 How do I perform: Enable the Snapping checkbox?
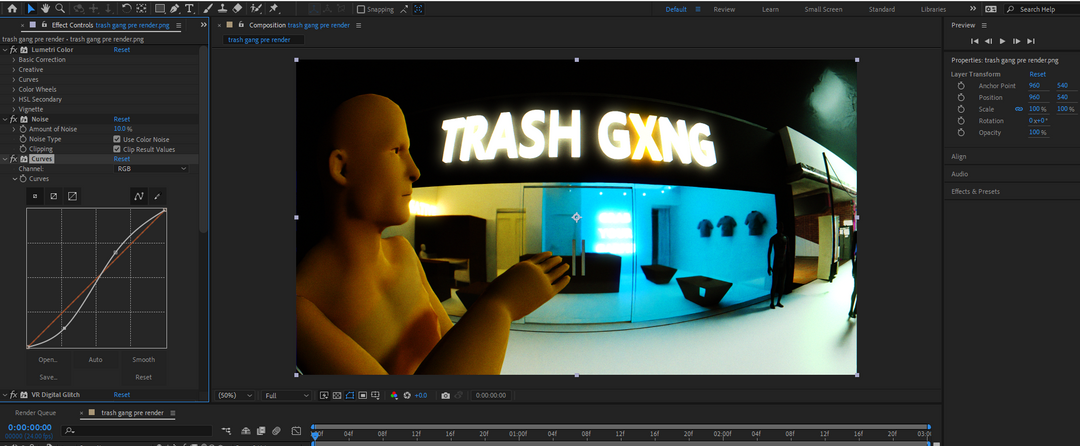(363, 9)
